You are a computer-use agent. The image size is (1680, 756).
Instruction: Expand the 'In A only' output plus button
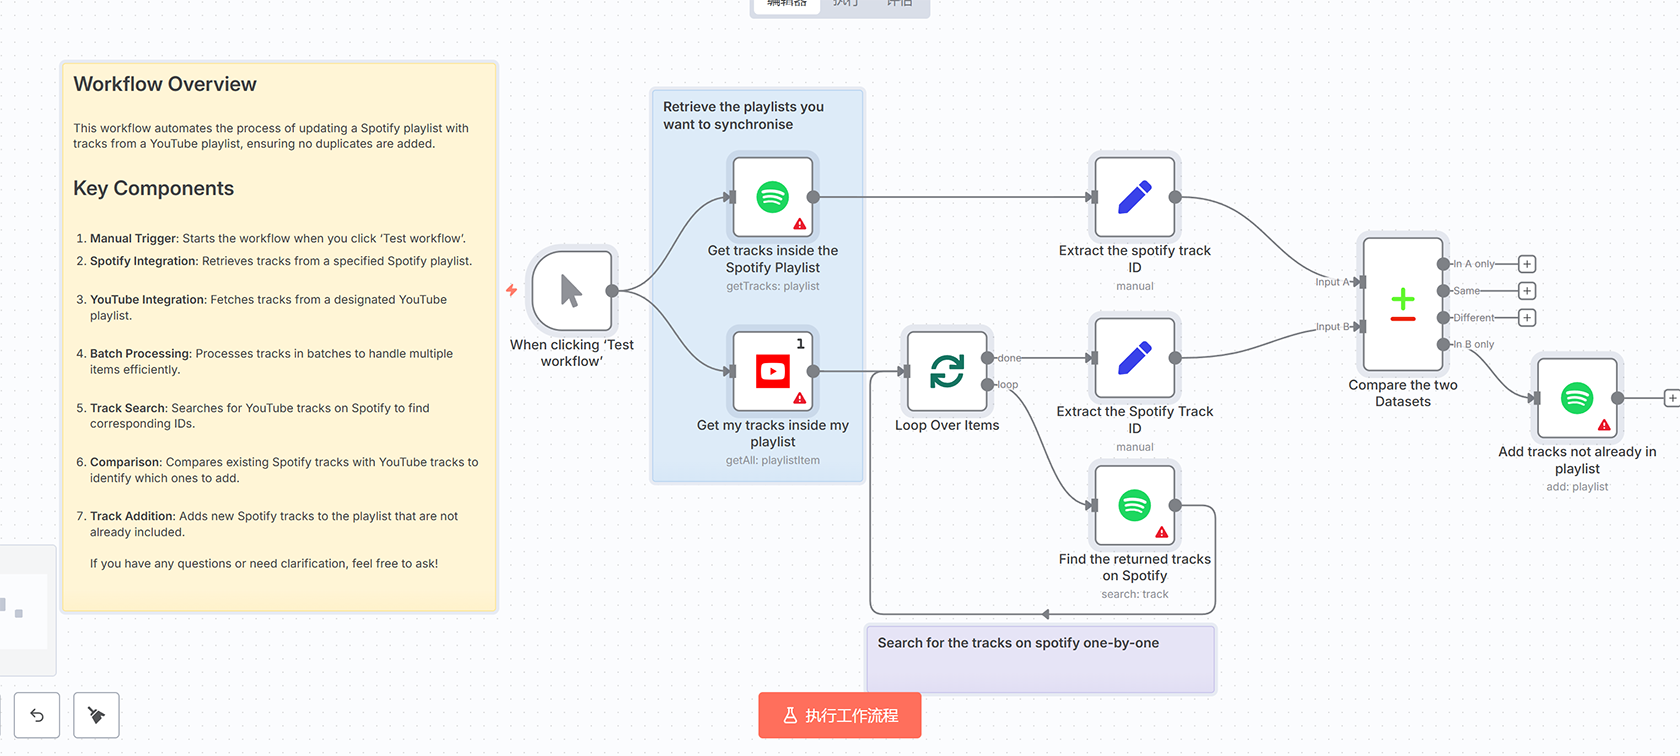1527,264
